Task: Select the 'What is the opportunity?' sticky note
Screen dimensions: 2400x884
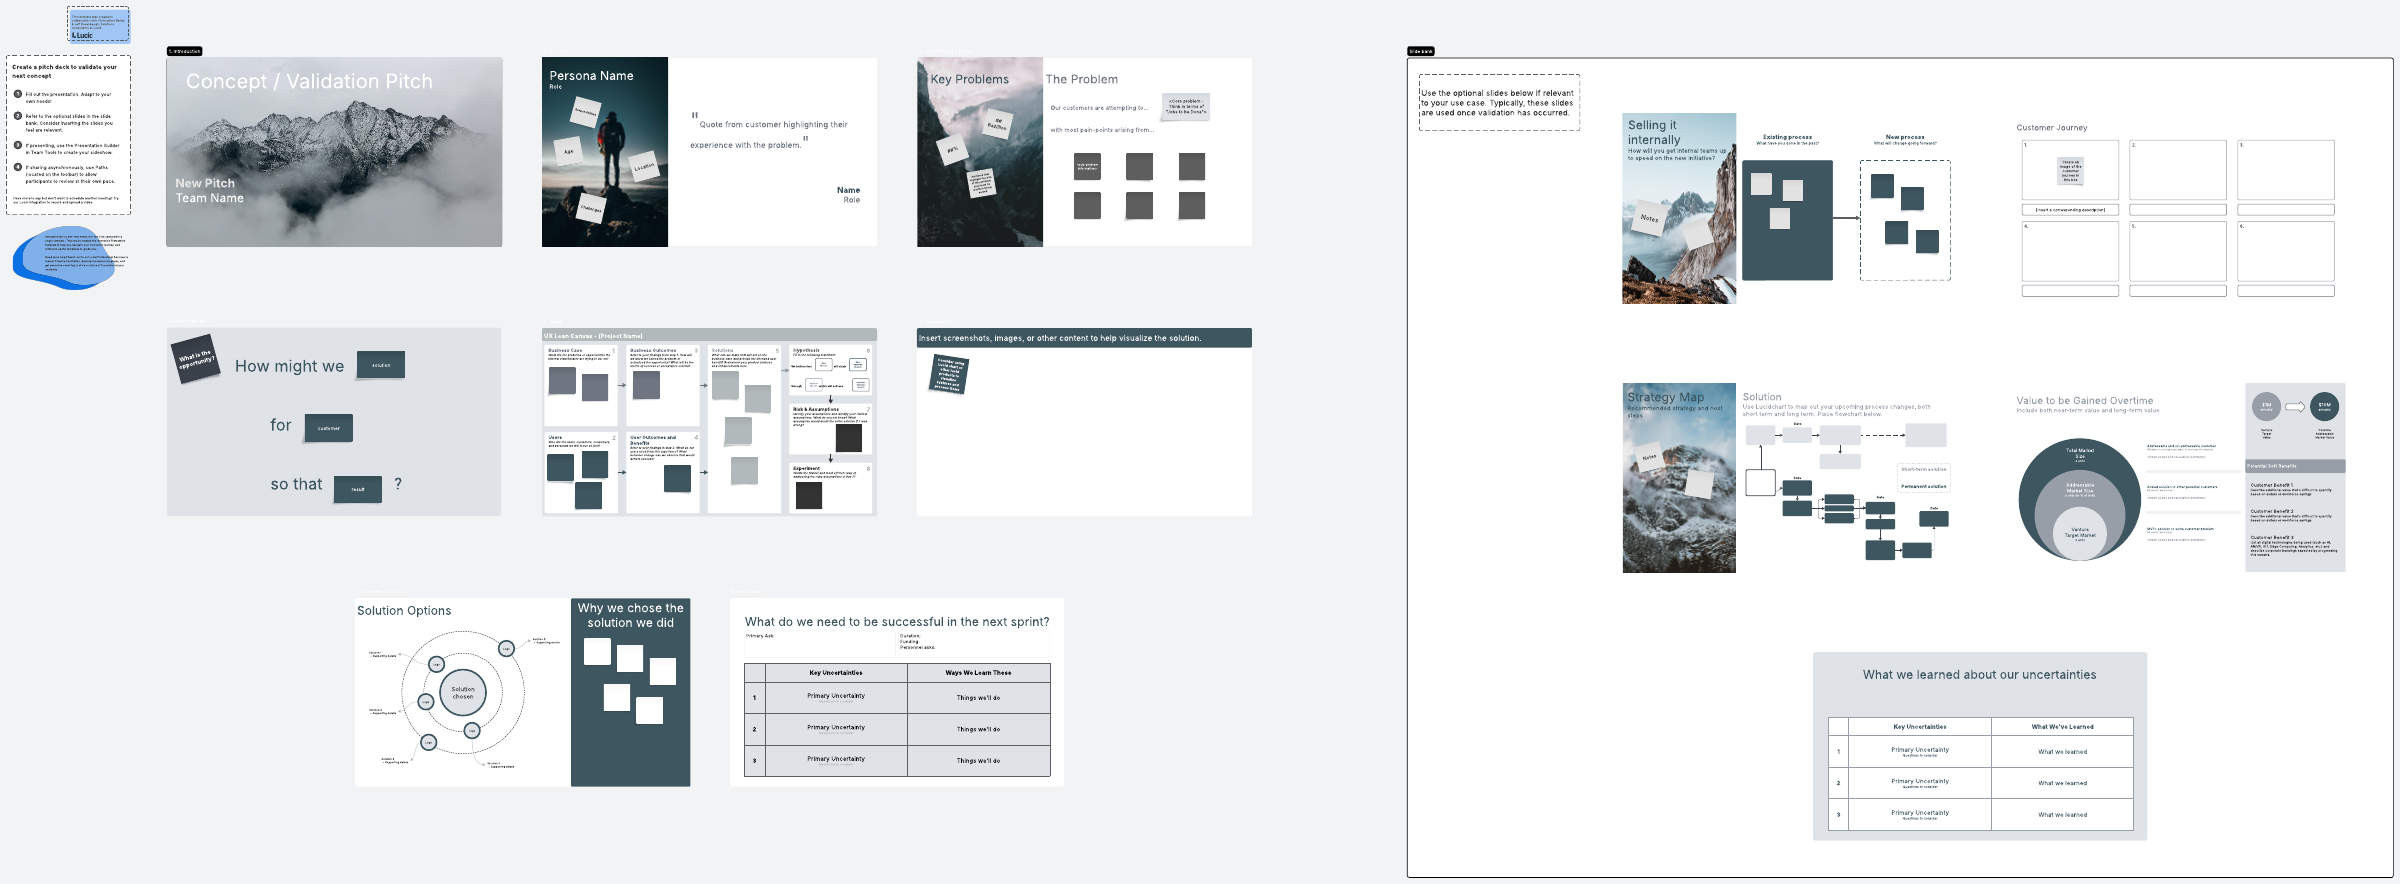Action: [x=196, y=358]
